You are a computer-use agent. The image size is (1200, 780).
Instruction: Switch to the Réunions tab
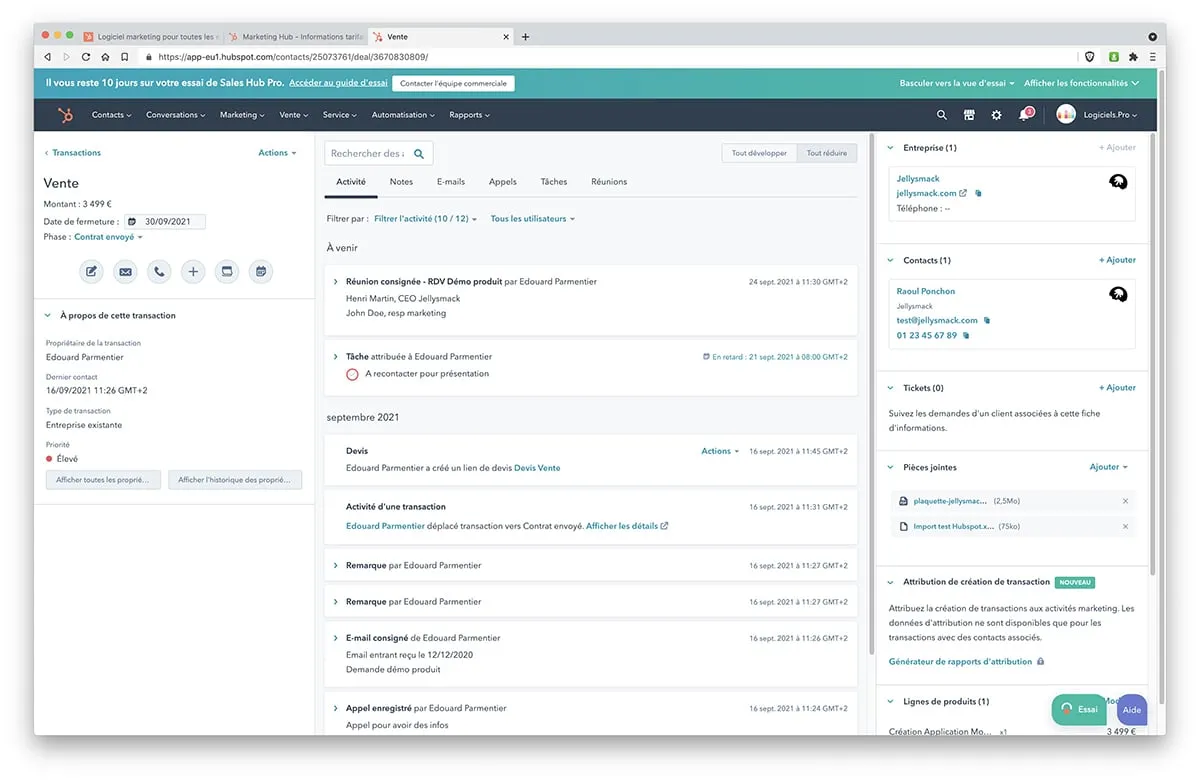pos(609,182)
